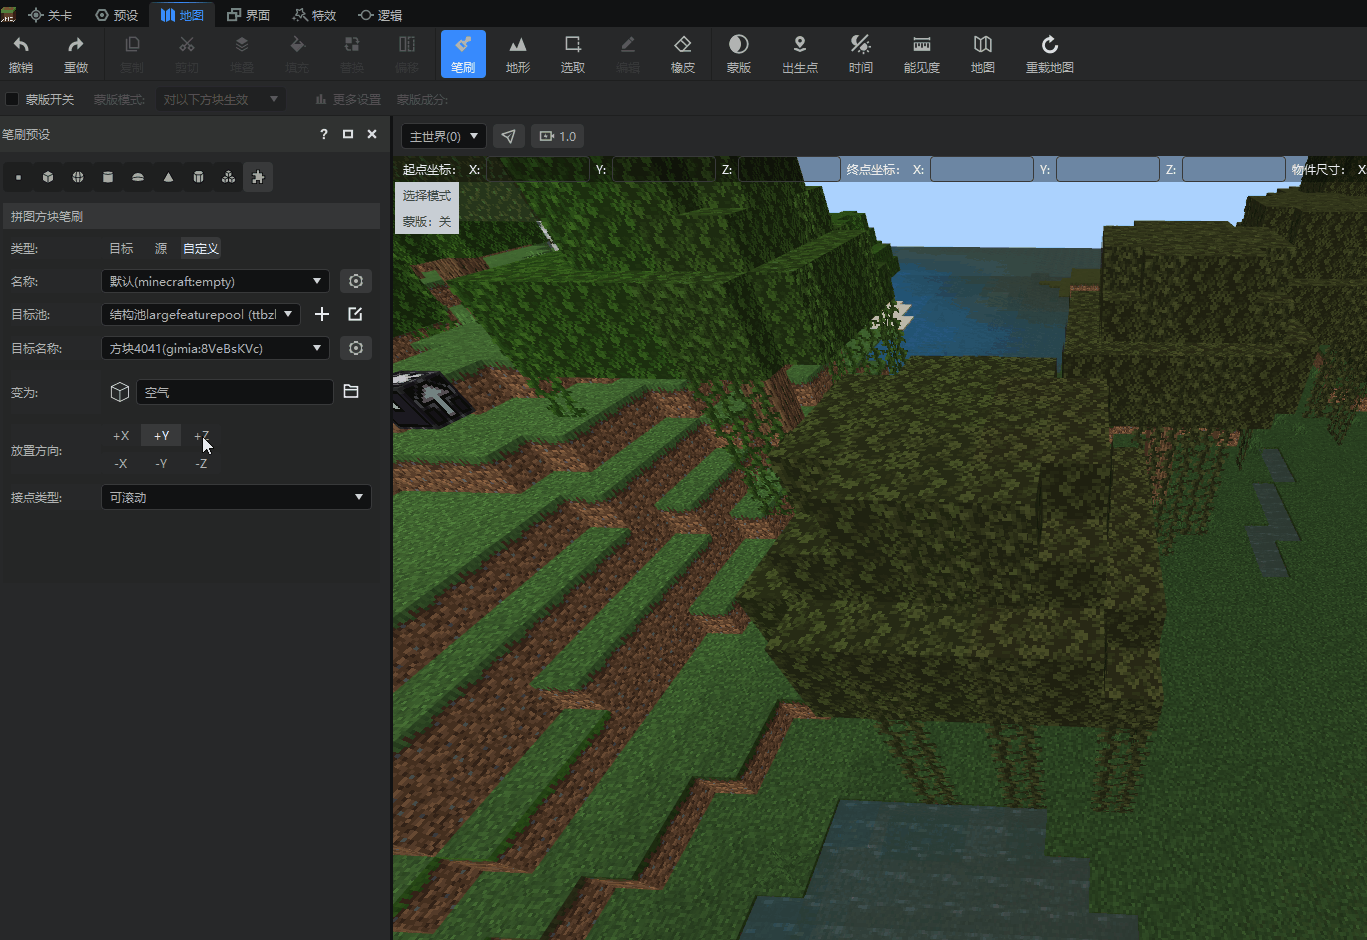The height and width of the screenshot is (940, 1367).
Task: Open the 能见度 visibility setting
Action: point(922,54)
